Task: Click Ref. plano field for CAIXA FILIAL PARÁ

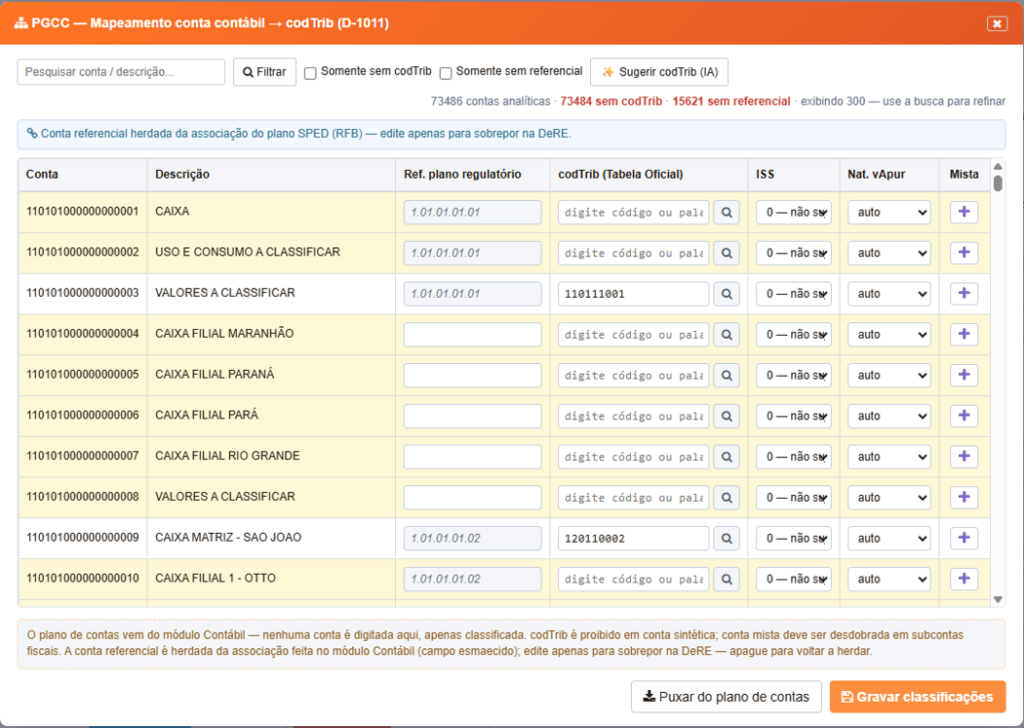Action: (472, 416)
